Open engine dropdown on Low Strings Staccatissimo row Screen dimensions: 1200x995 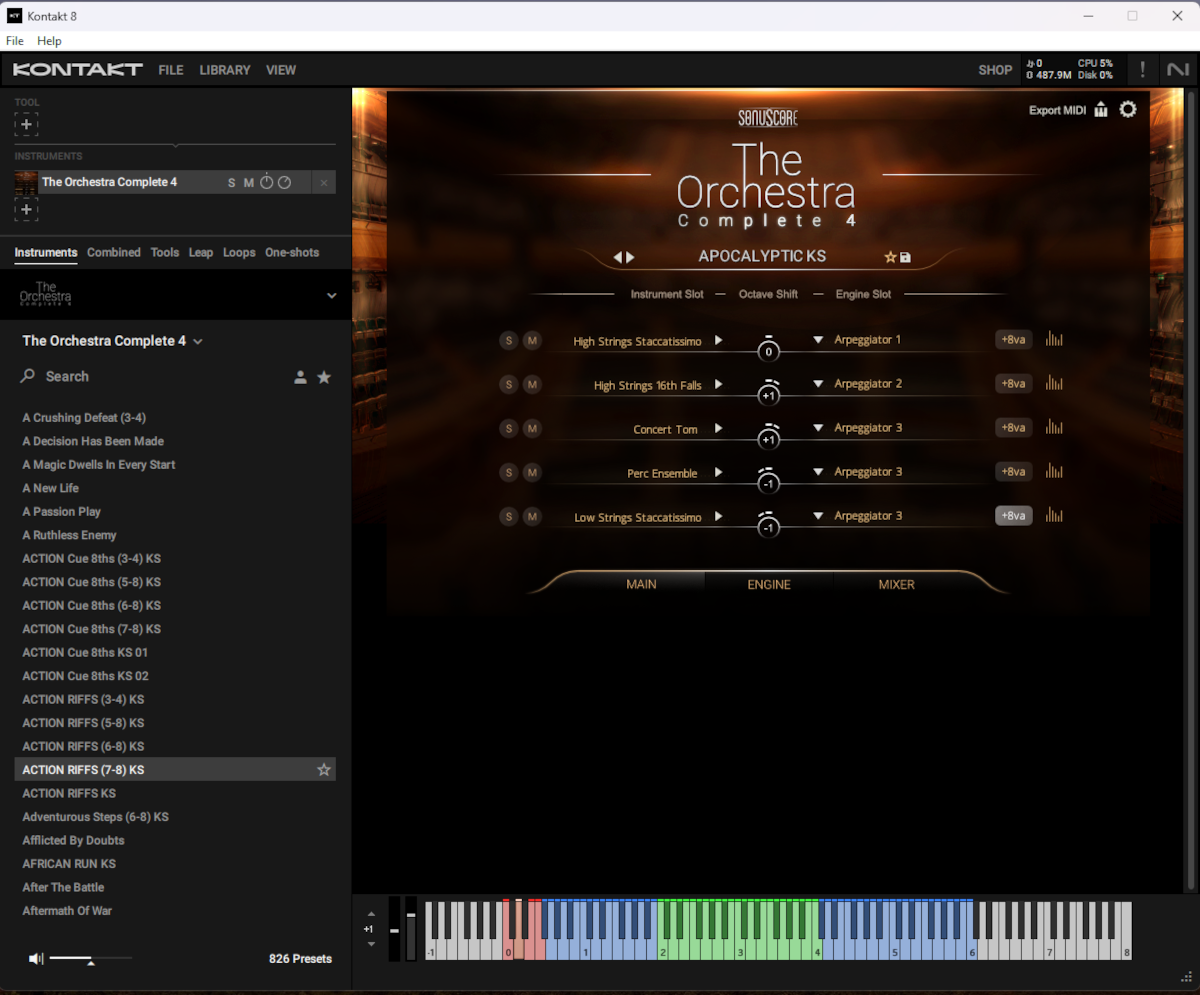(818, 516)
